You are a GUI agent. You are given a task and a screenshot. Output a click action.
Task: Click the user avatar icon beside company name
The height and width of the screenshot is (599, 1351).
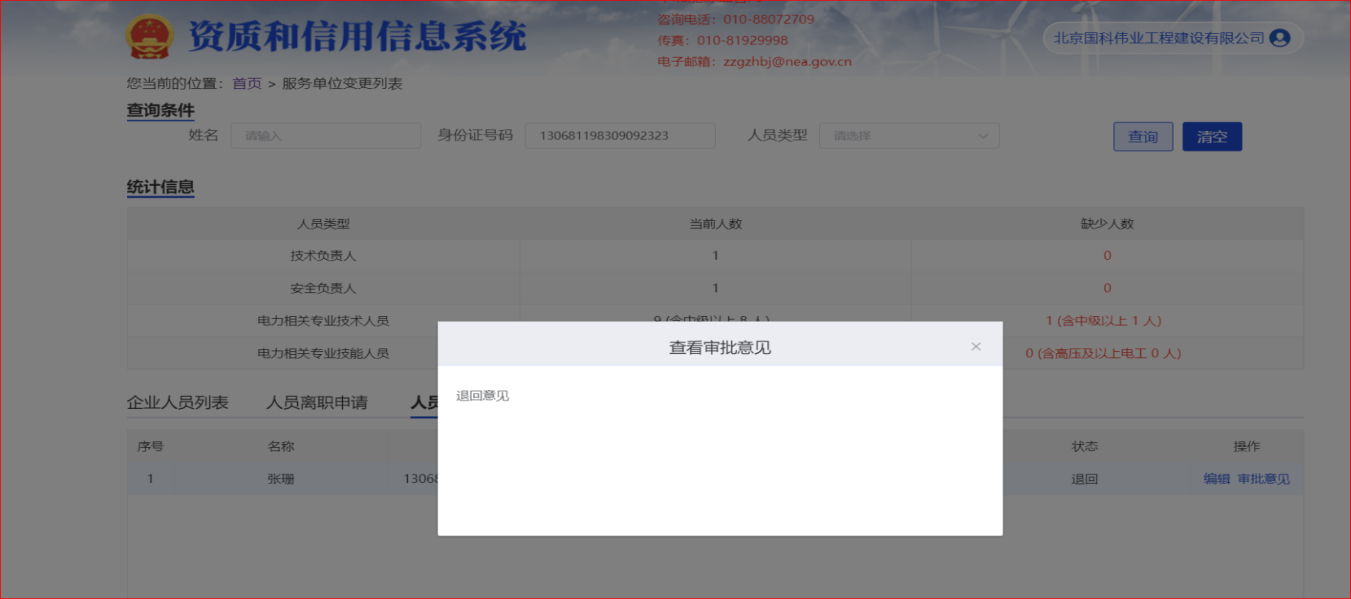point(1279,38)
